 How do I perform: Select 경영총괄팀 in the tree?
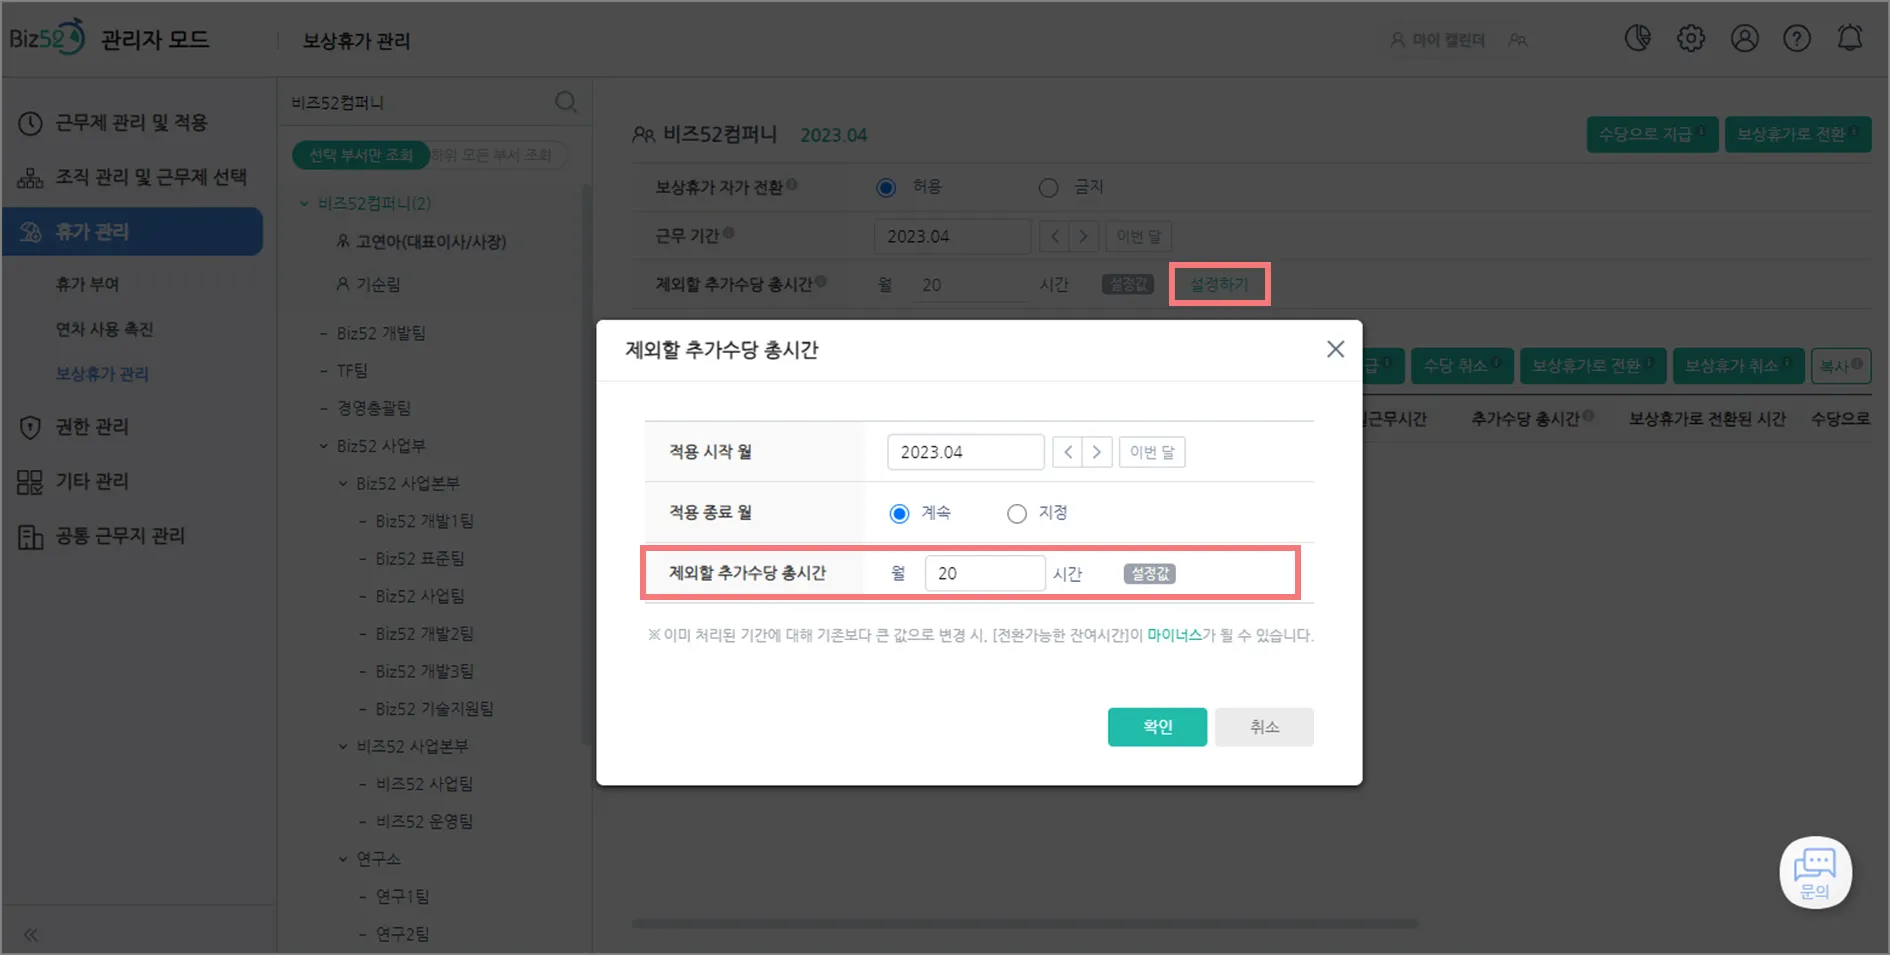tap(374, 408)
